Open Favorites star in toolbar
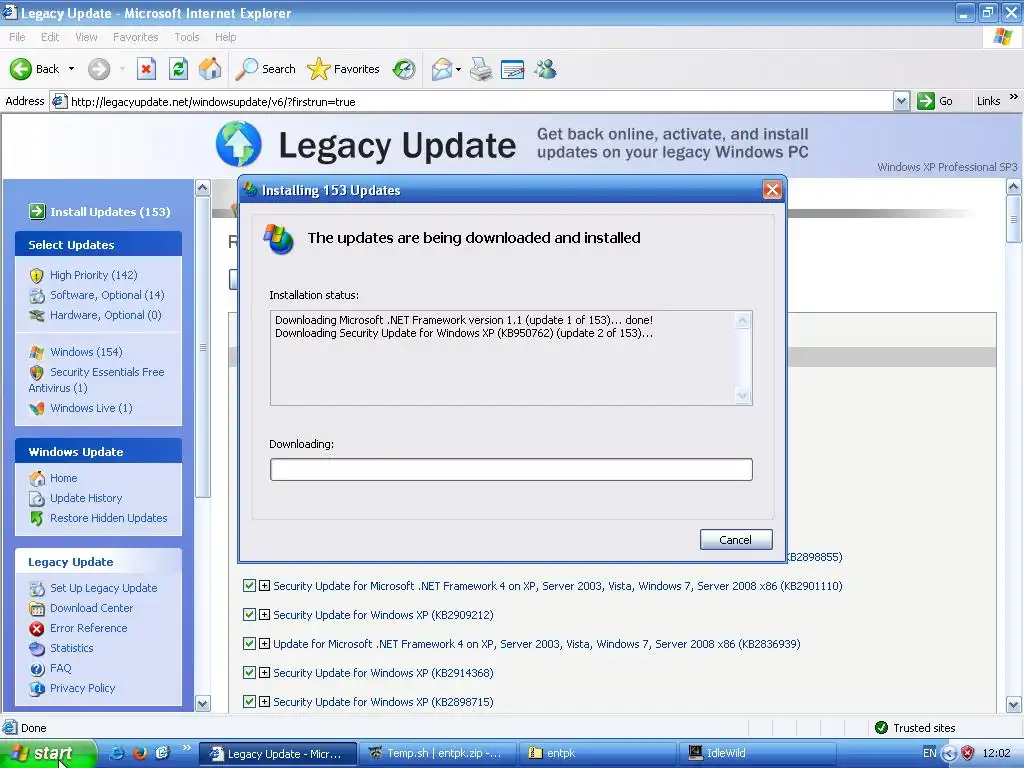 [x=319, y=69]
